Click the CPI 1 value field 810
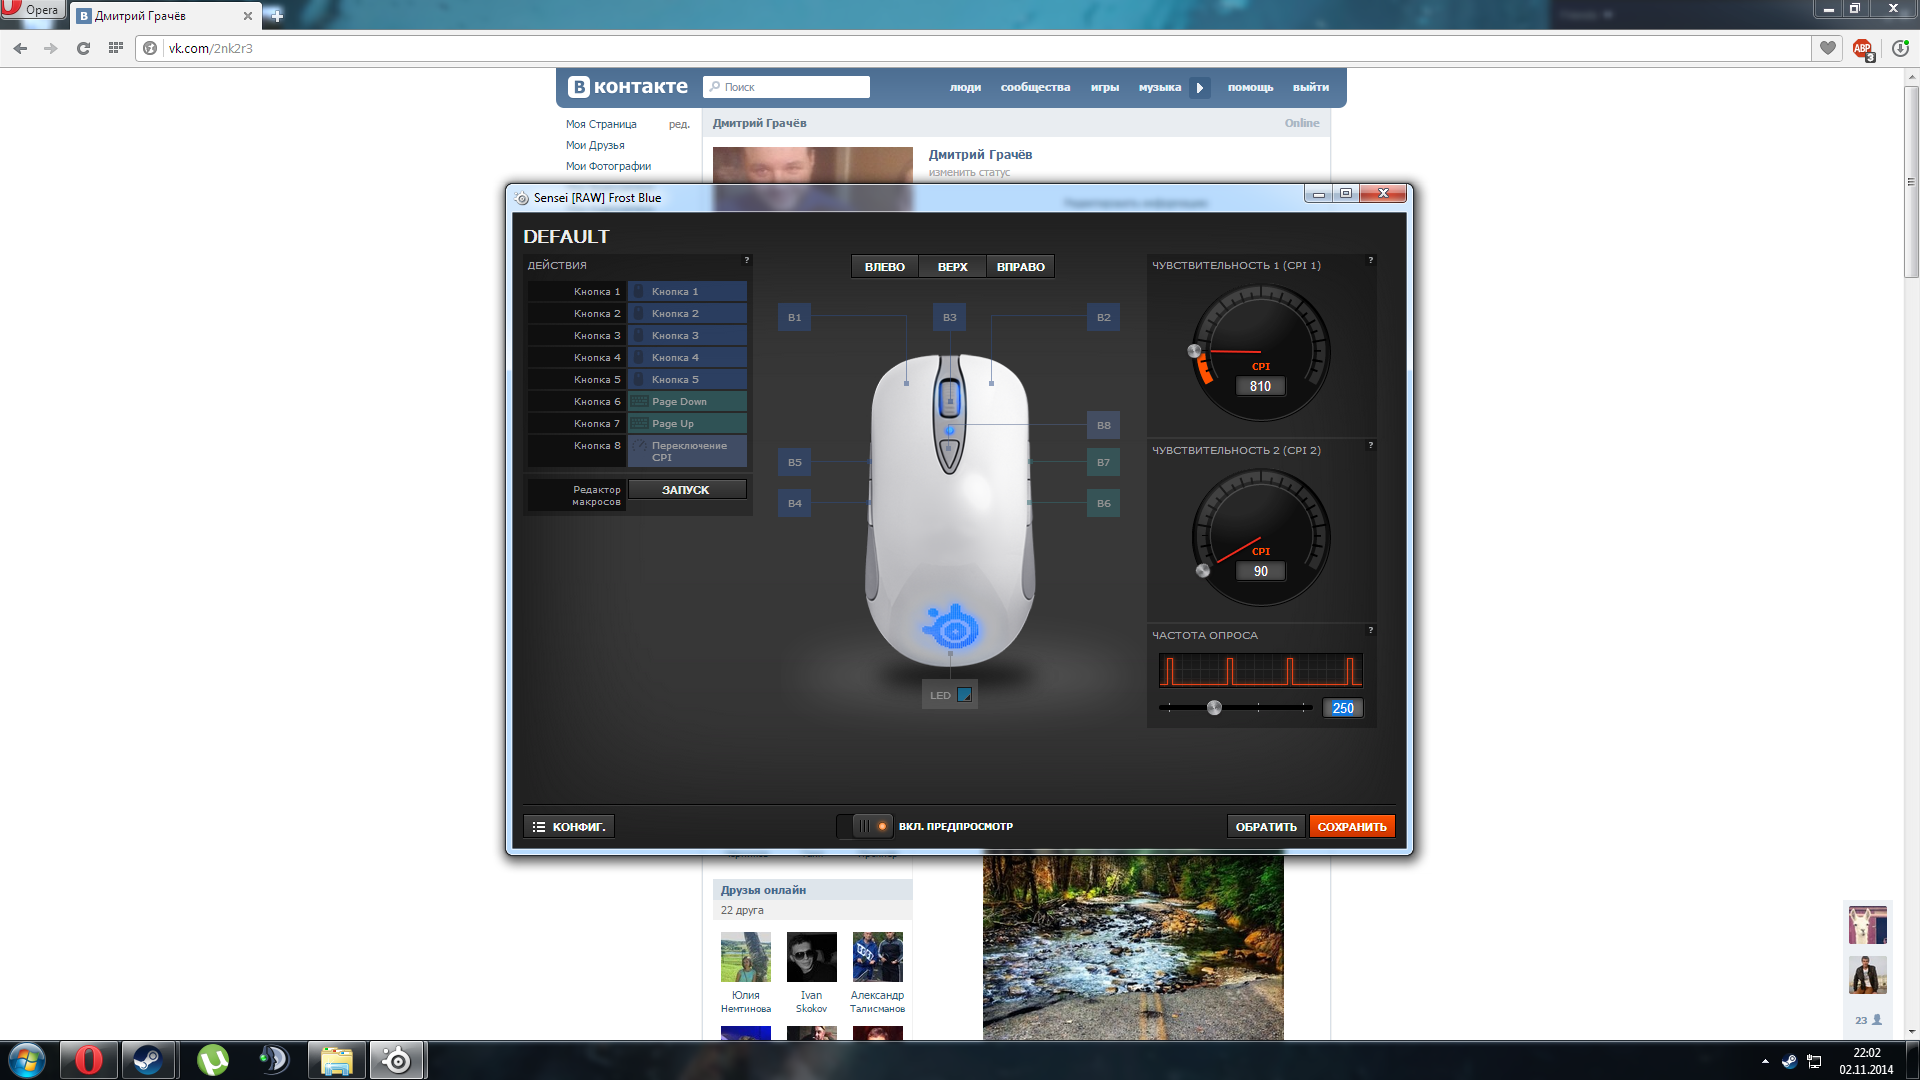Screen dimensions: 1920x1080 click(x=1260, y=386)
